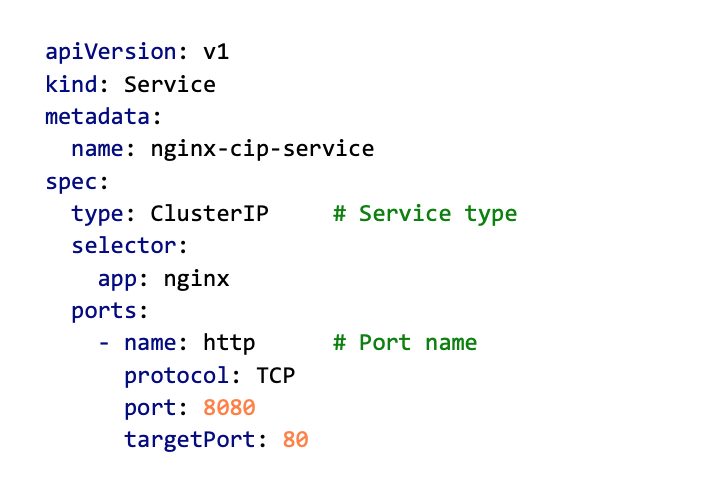713x502 pixels.
Task: Click the targetPort key
Action: tap(189, 439)
